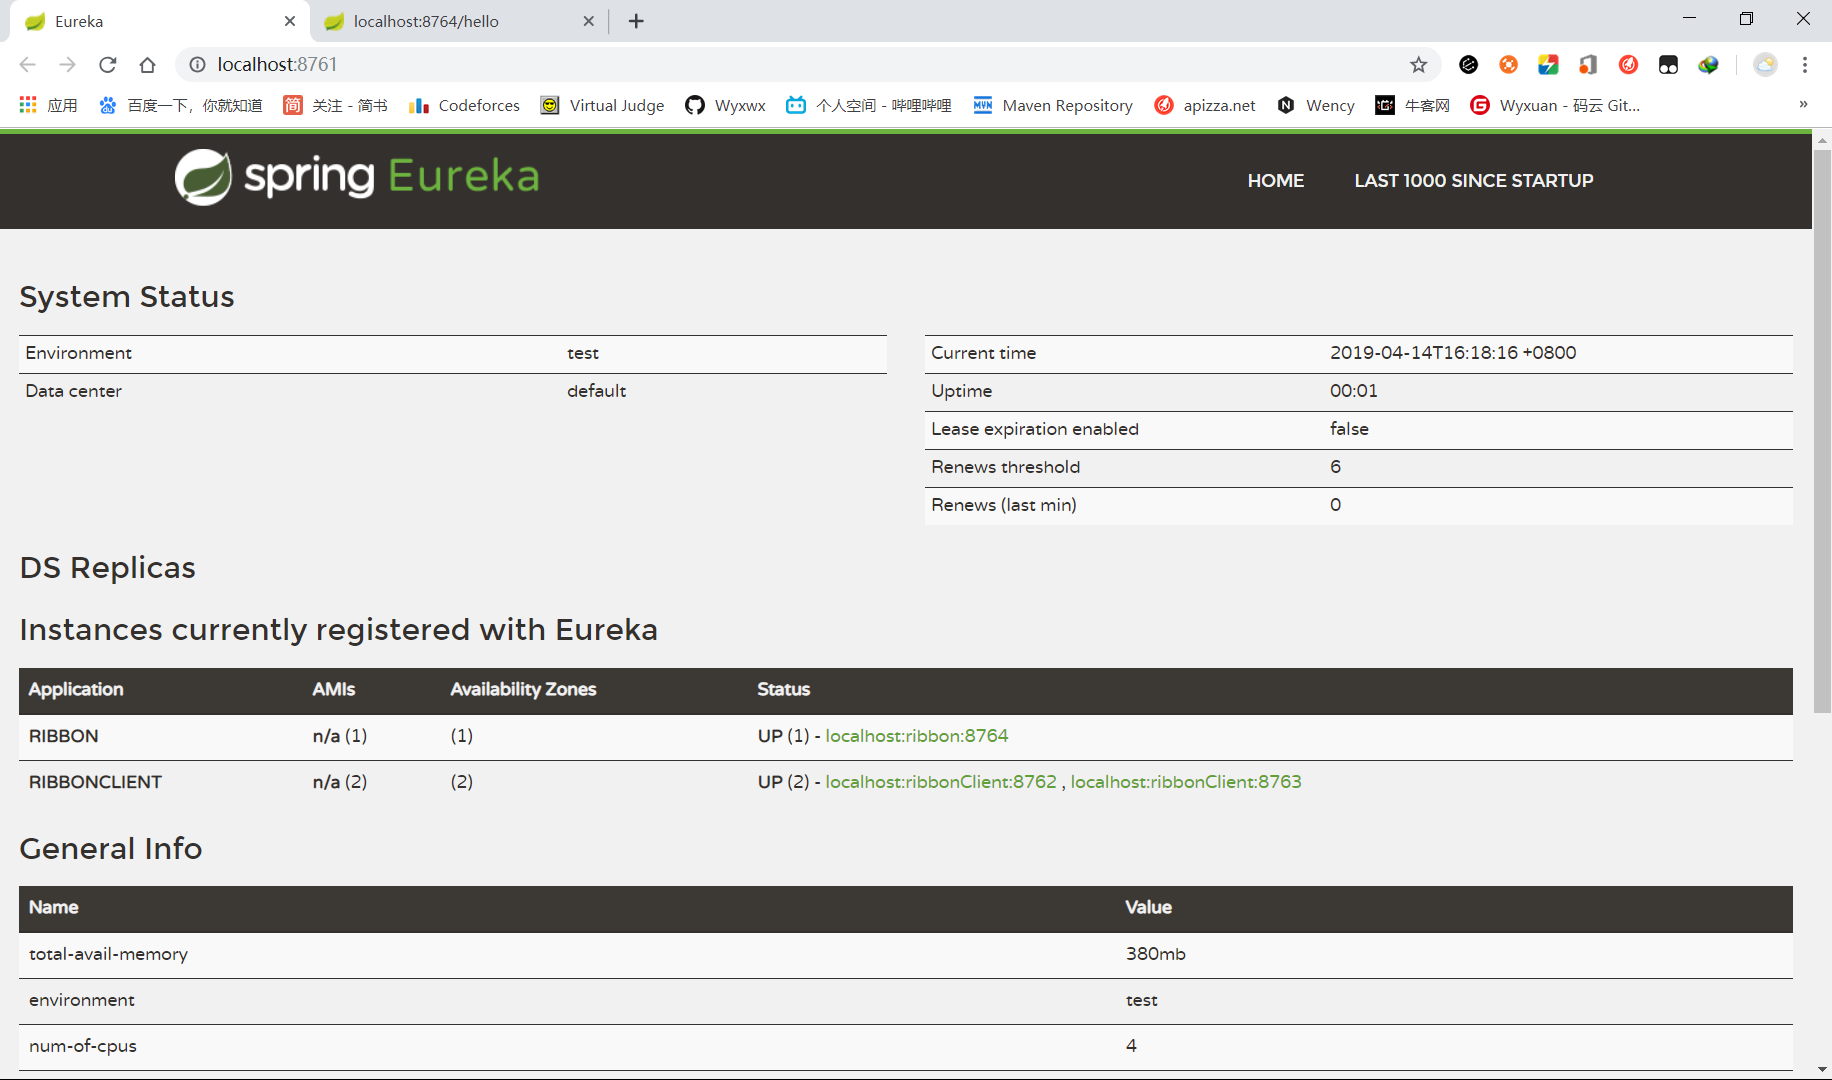The height and width of the screenshot is (1080, 1832).
Task: Click the num-of-cpus row label
Action: click(83, 1046)
